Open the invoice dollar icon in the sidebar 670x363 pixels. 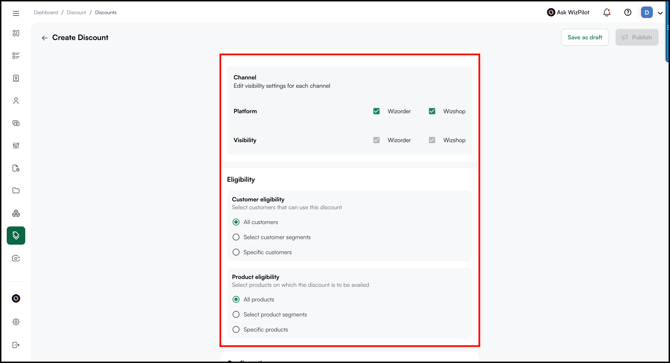(x=16, y=78)
